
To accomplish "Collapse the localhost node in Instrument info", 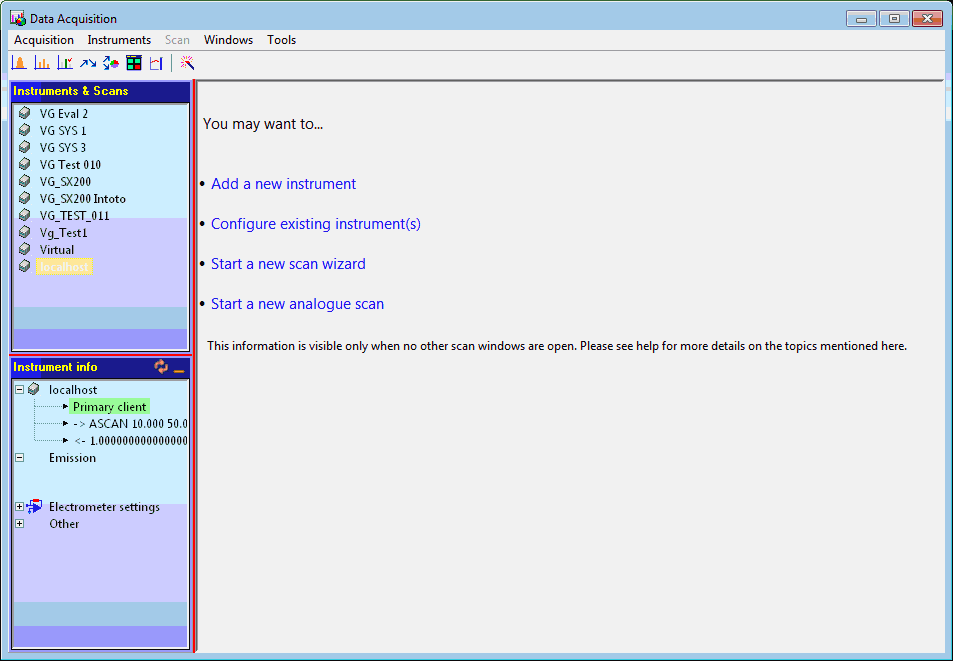I will point(20,390).
